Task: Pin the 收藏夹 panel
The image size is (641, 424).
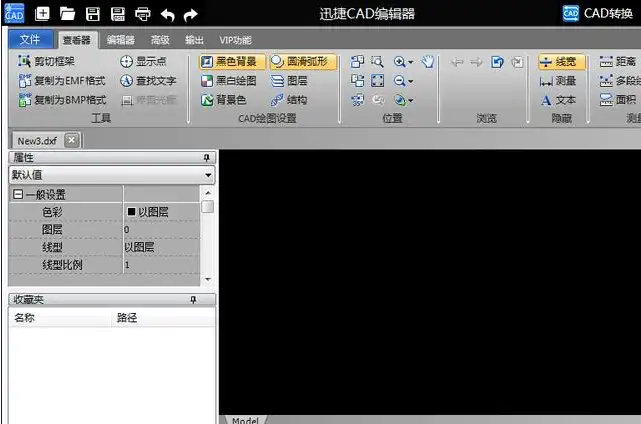Action: click(x=193, y=300)
